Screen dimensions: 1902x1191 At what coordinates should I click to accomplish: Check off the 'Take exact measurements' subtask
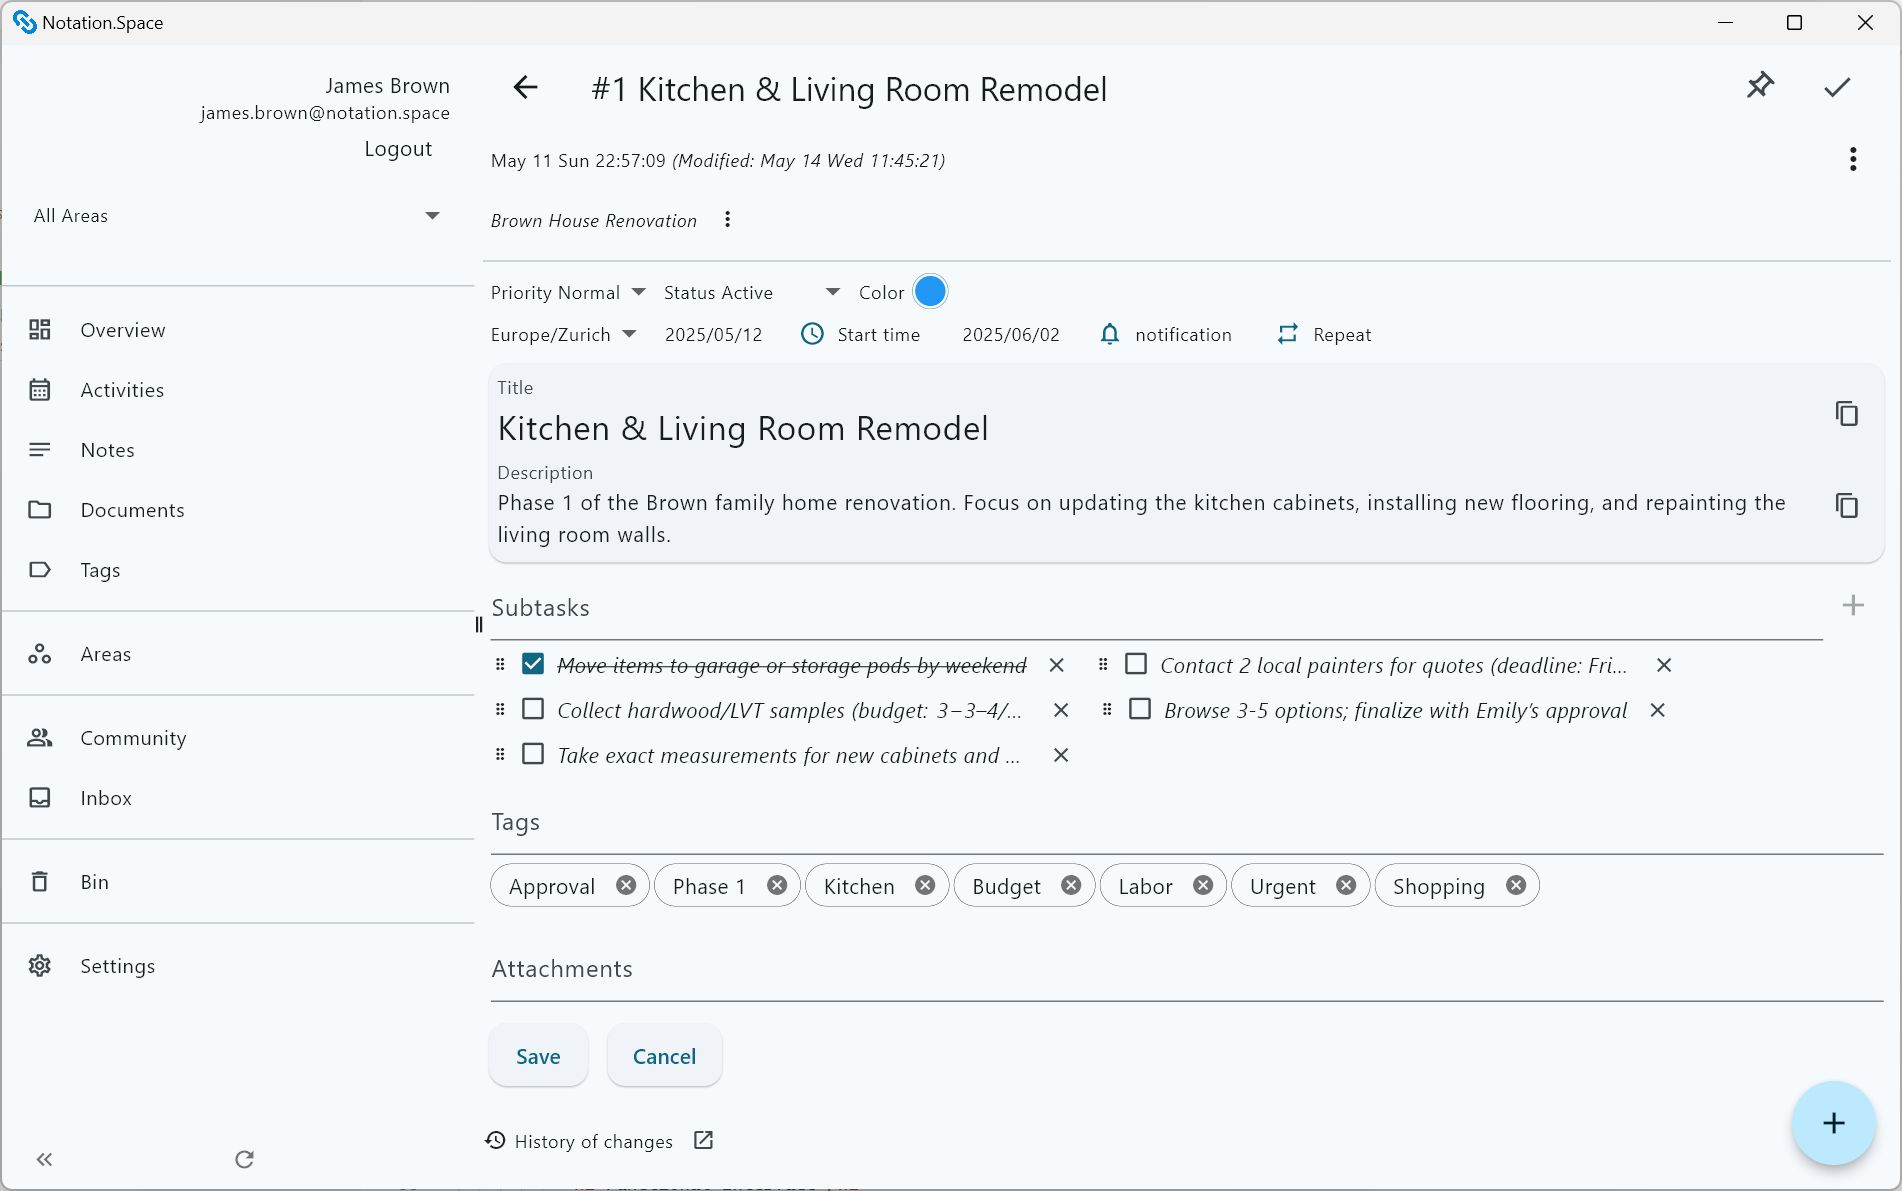pos(533,754)
